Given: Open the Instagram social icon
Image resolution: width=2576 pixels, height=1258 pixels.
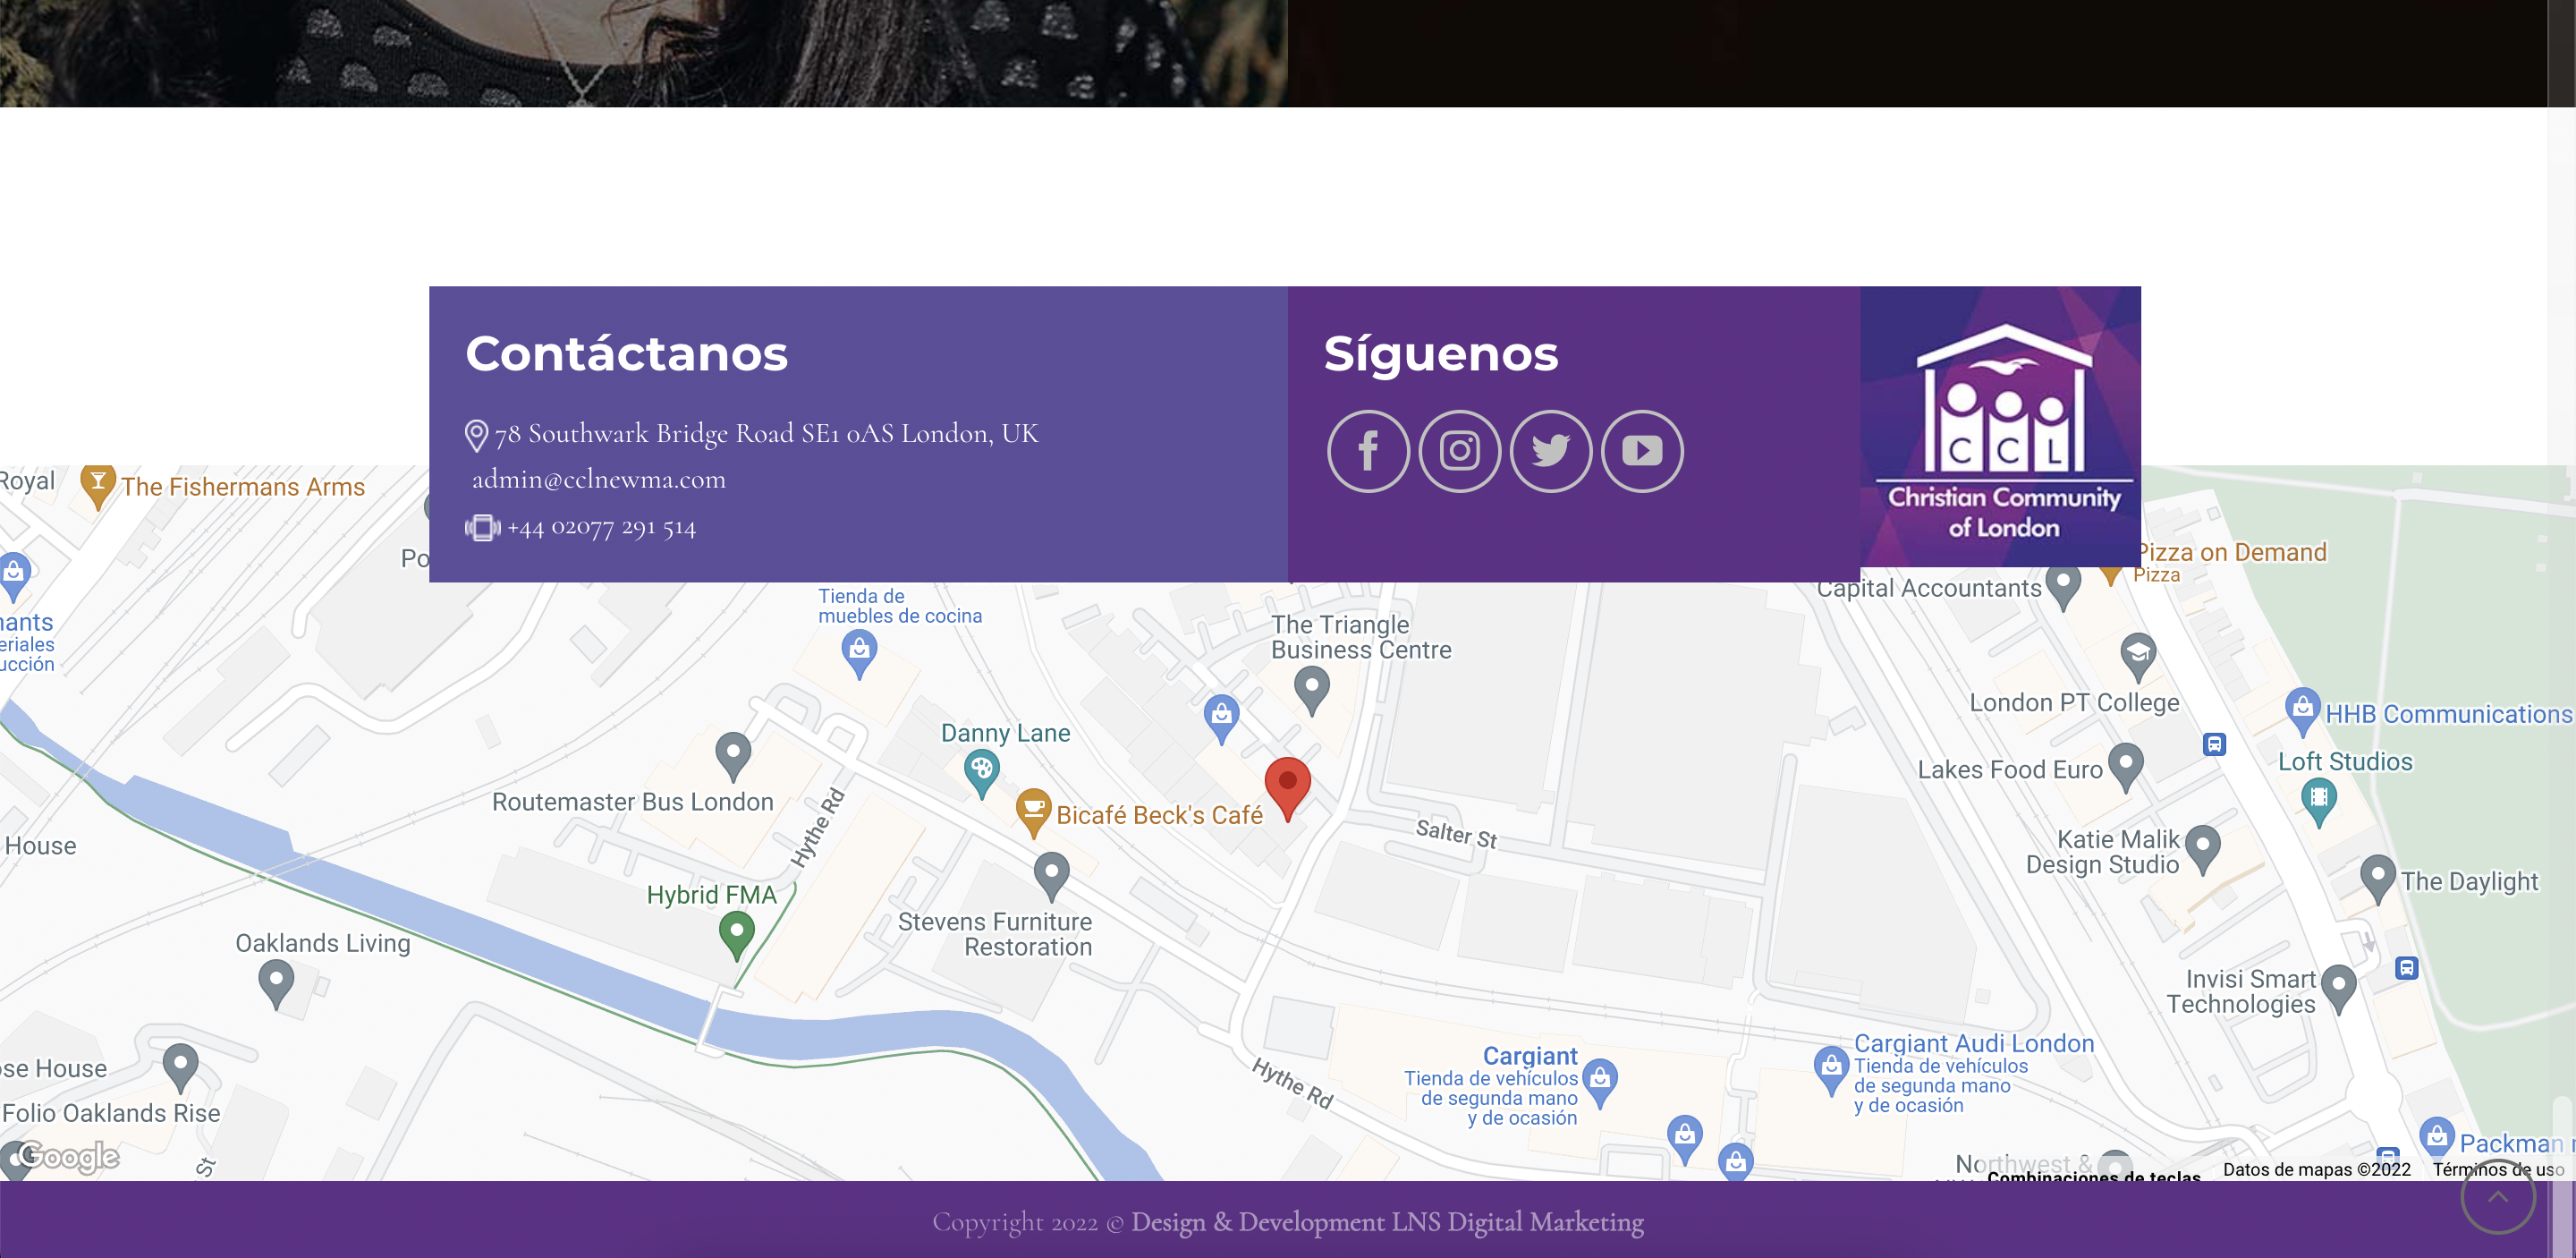Looking at the screenshot, I should (x=1459, y=451).
